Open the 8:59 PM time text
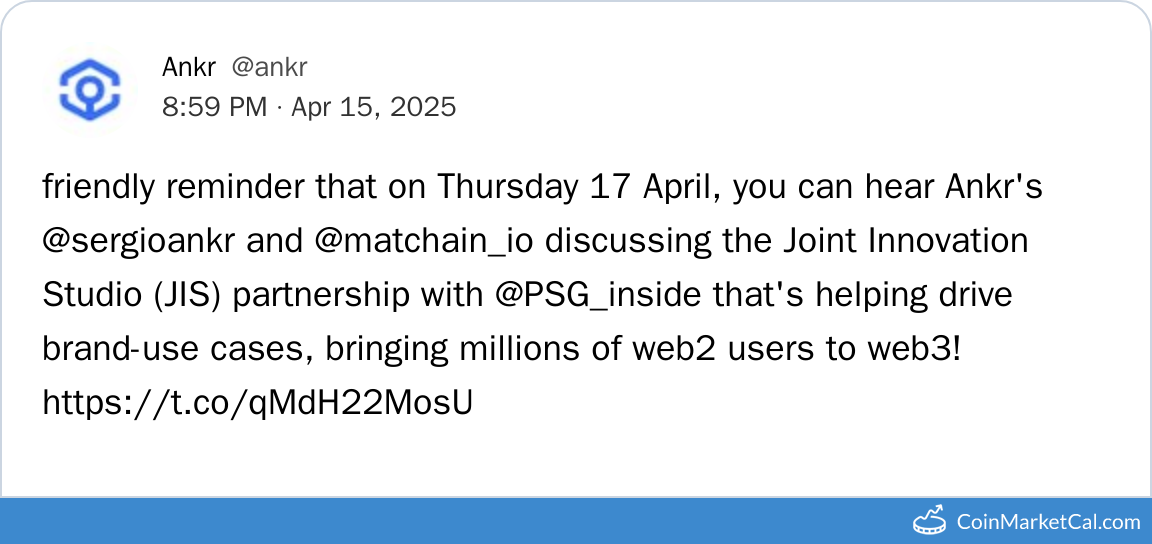Image resolution: width=1152 pixels, height=544 pixels. click(214, 106)
